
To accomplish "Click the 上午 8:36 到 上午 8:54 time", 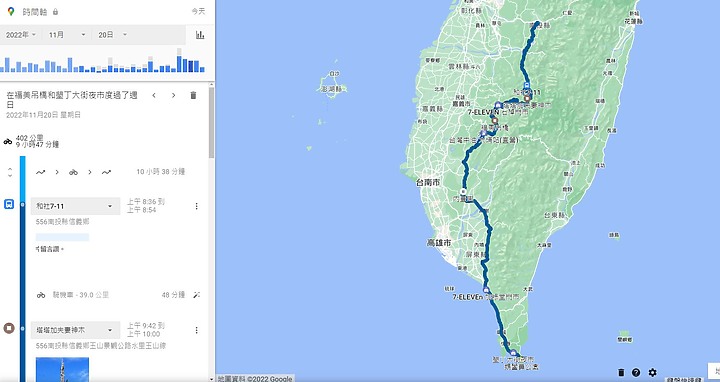I will (x=146, y=206).
